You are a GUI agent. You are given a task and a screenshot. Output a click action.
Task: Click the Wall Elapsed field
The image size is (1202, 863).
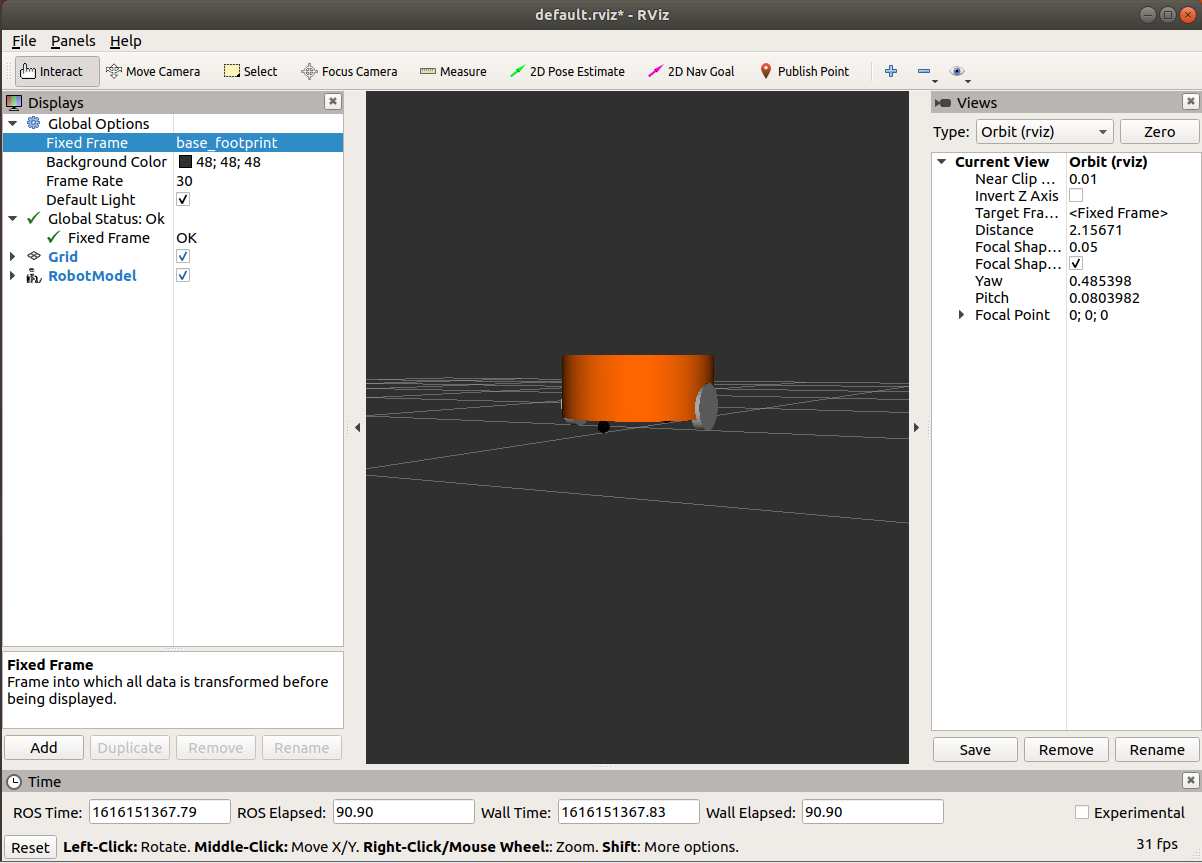(873, 812)
